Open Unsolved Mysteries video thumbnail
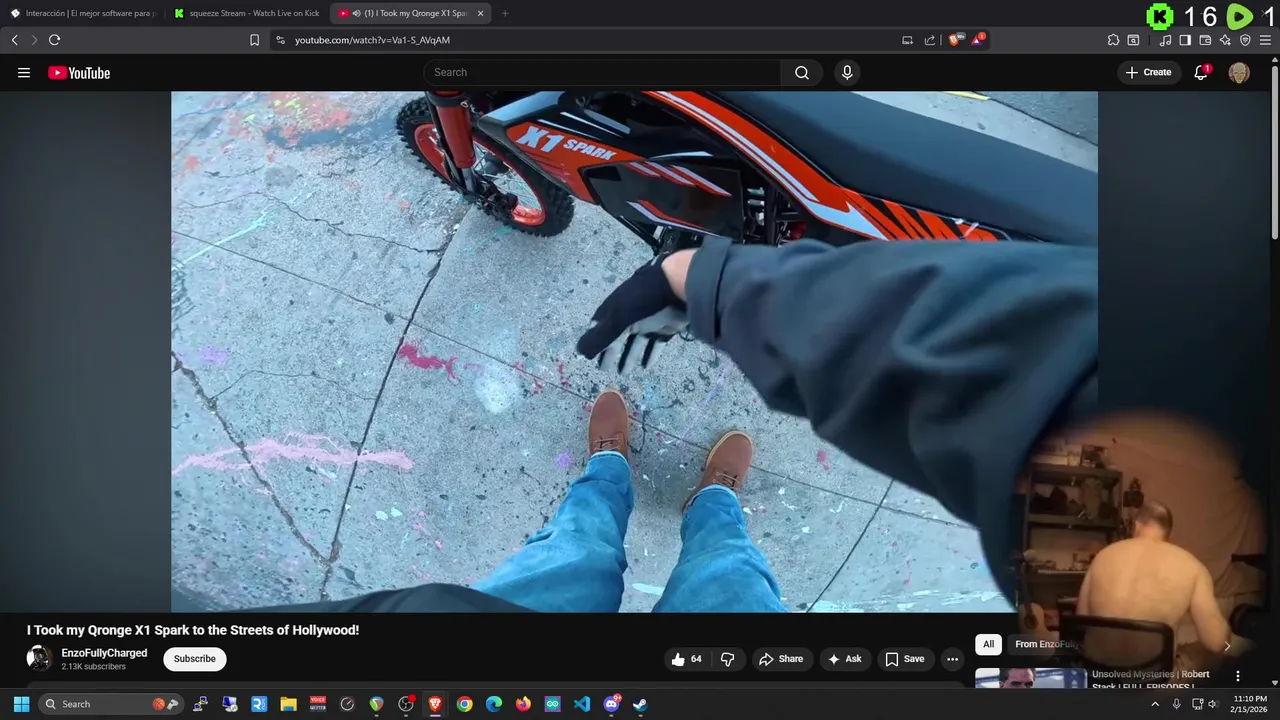1280x720 pixels. click(1031, 679)
